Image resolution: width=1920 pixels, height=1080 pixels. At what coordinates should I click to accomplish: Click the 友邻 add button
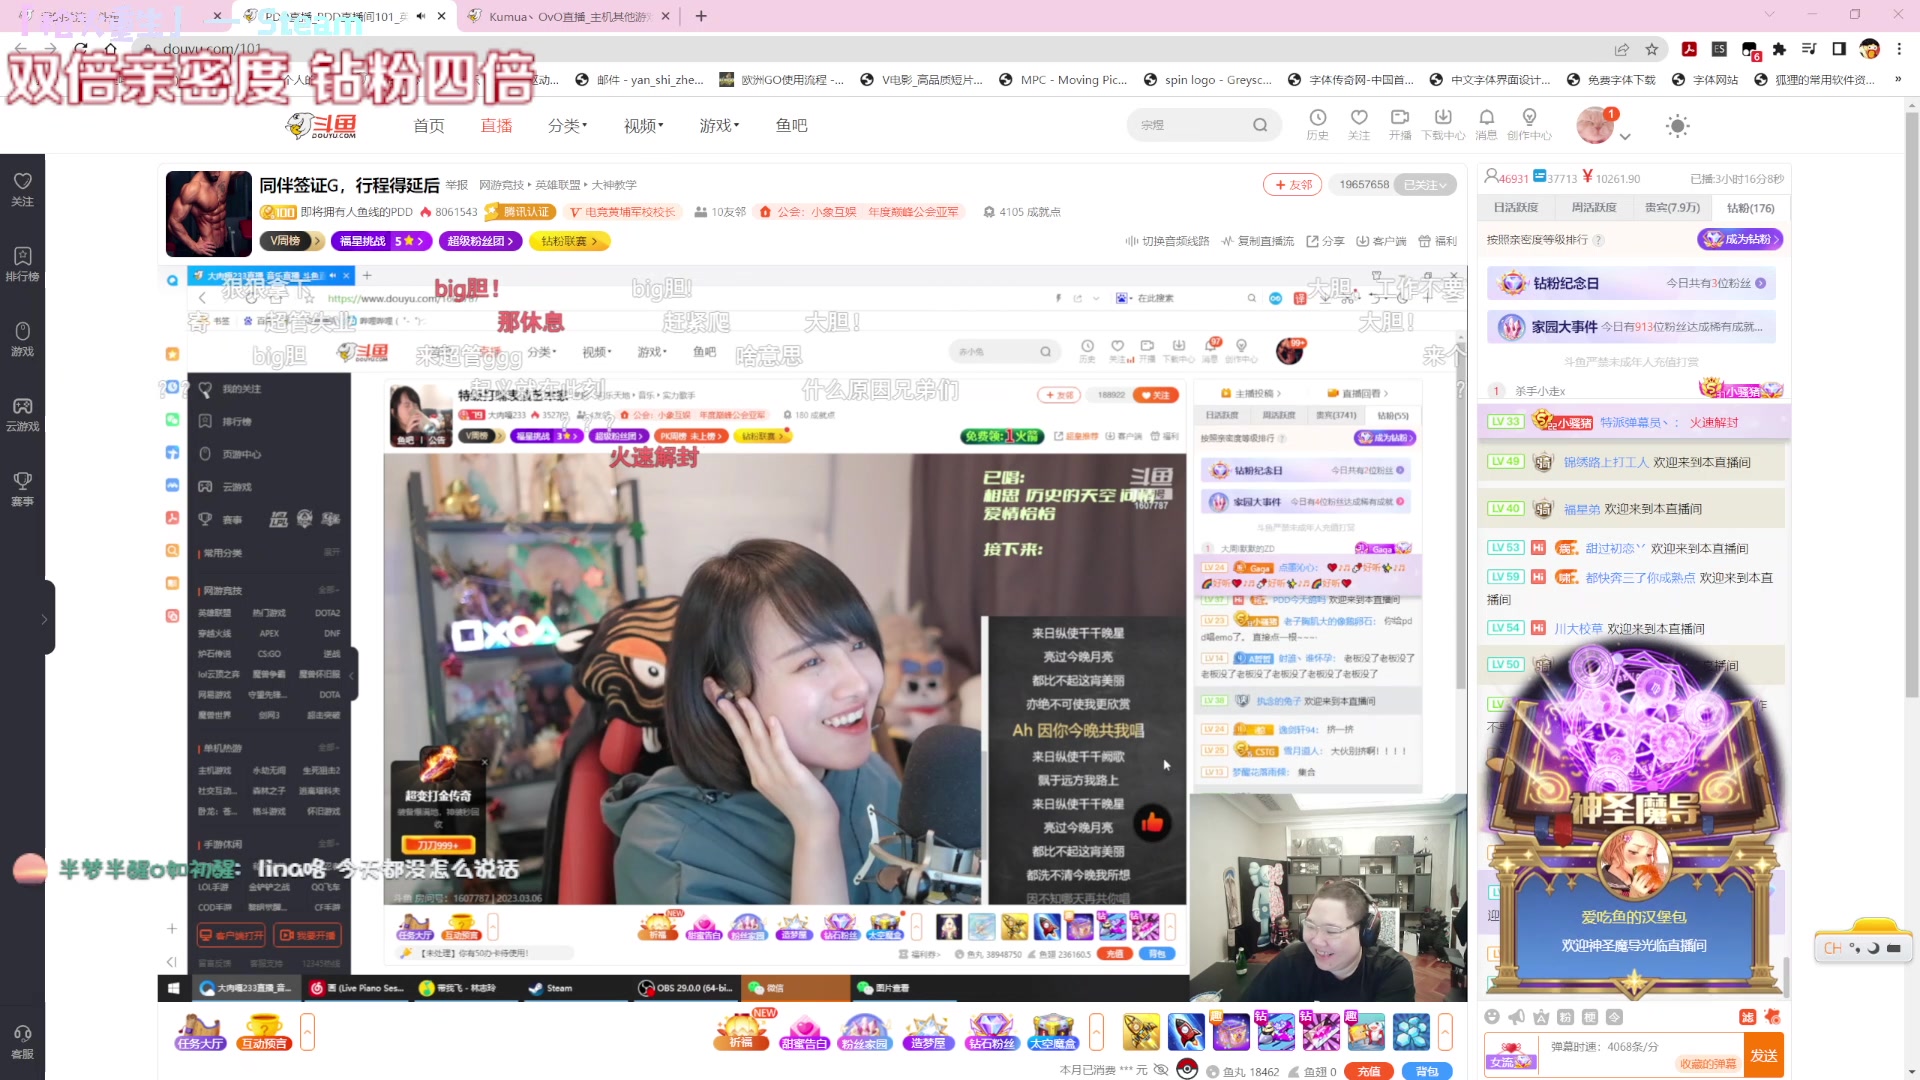pos(1292,185)
